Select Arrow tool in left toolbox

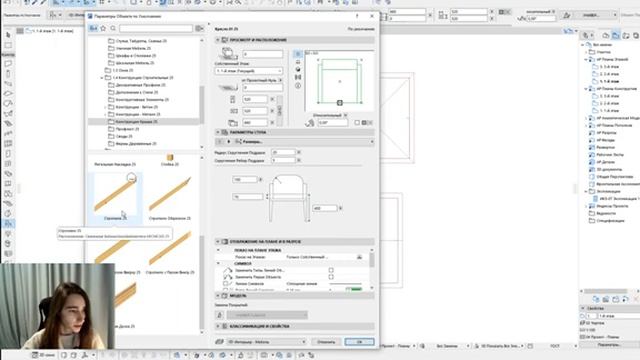tap(8, 35)
